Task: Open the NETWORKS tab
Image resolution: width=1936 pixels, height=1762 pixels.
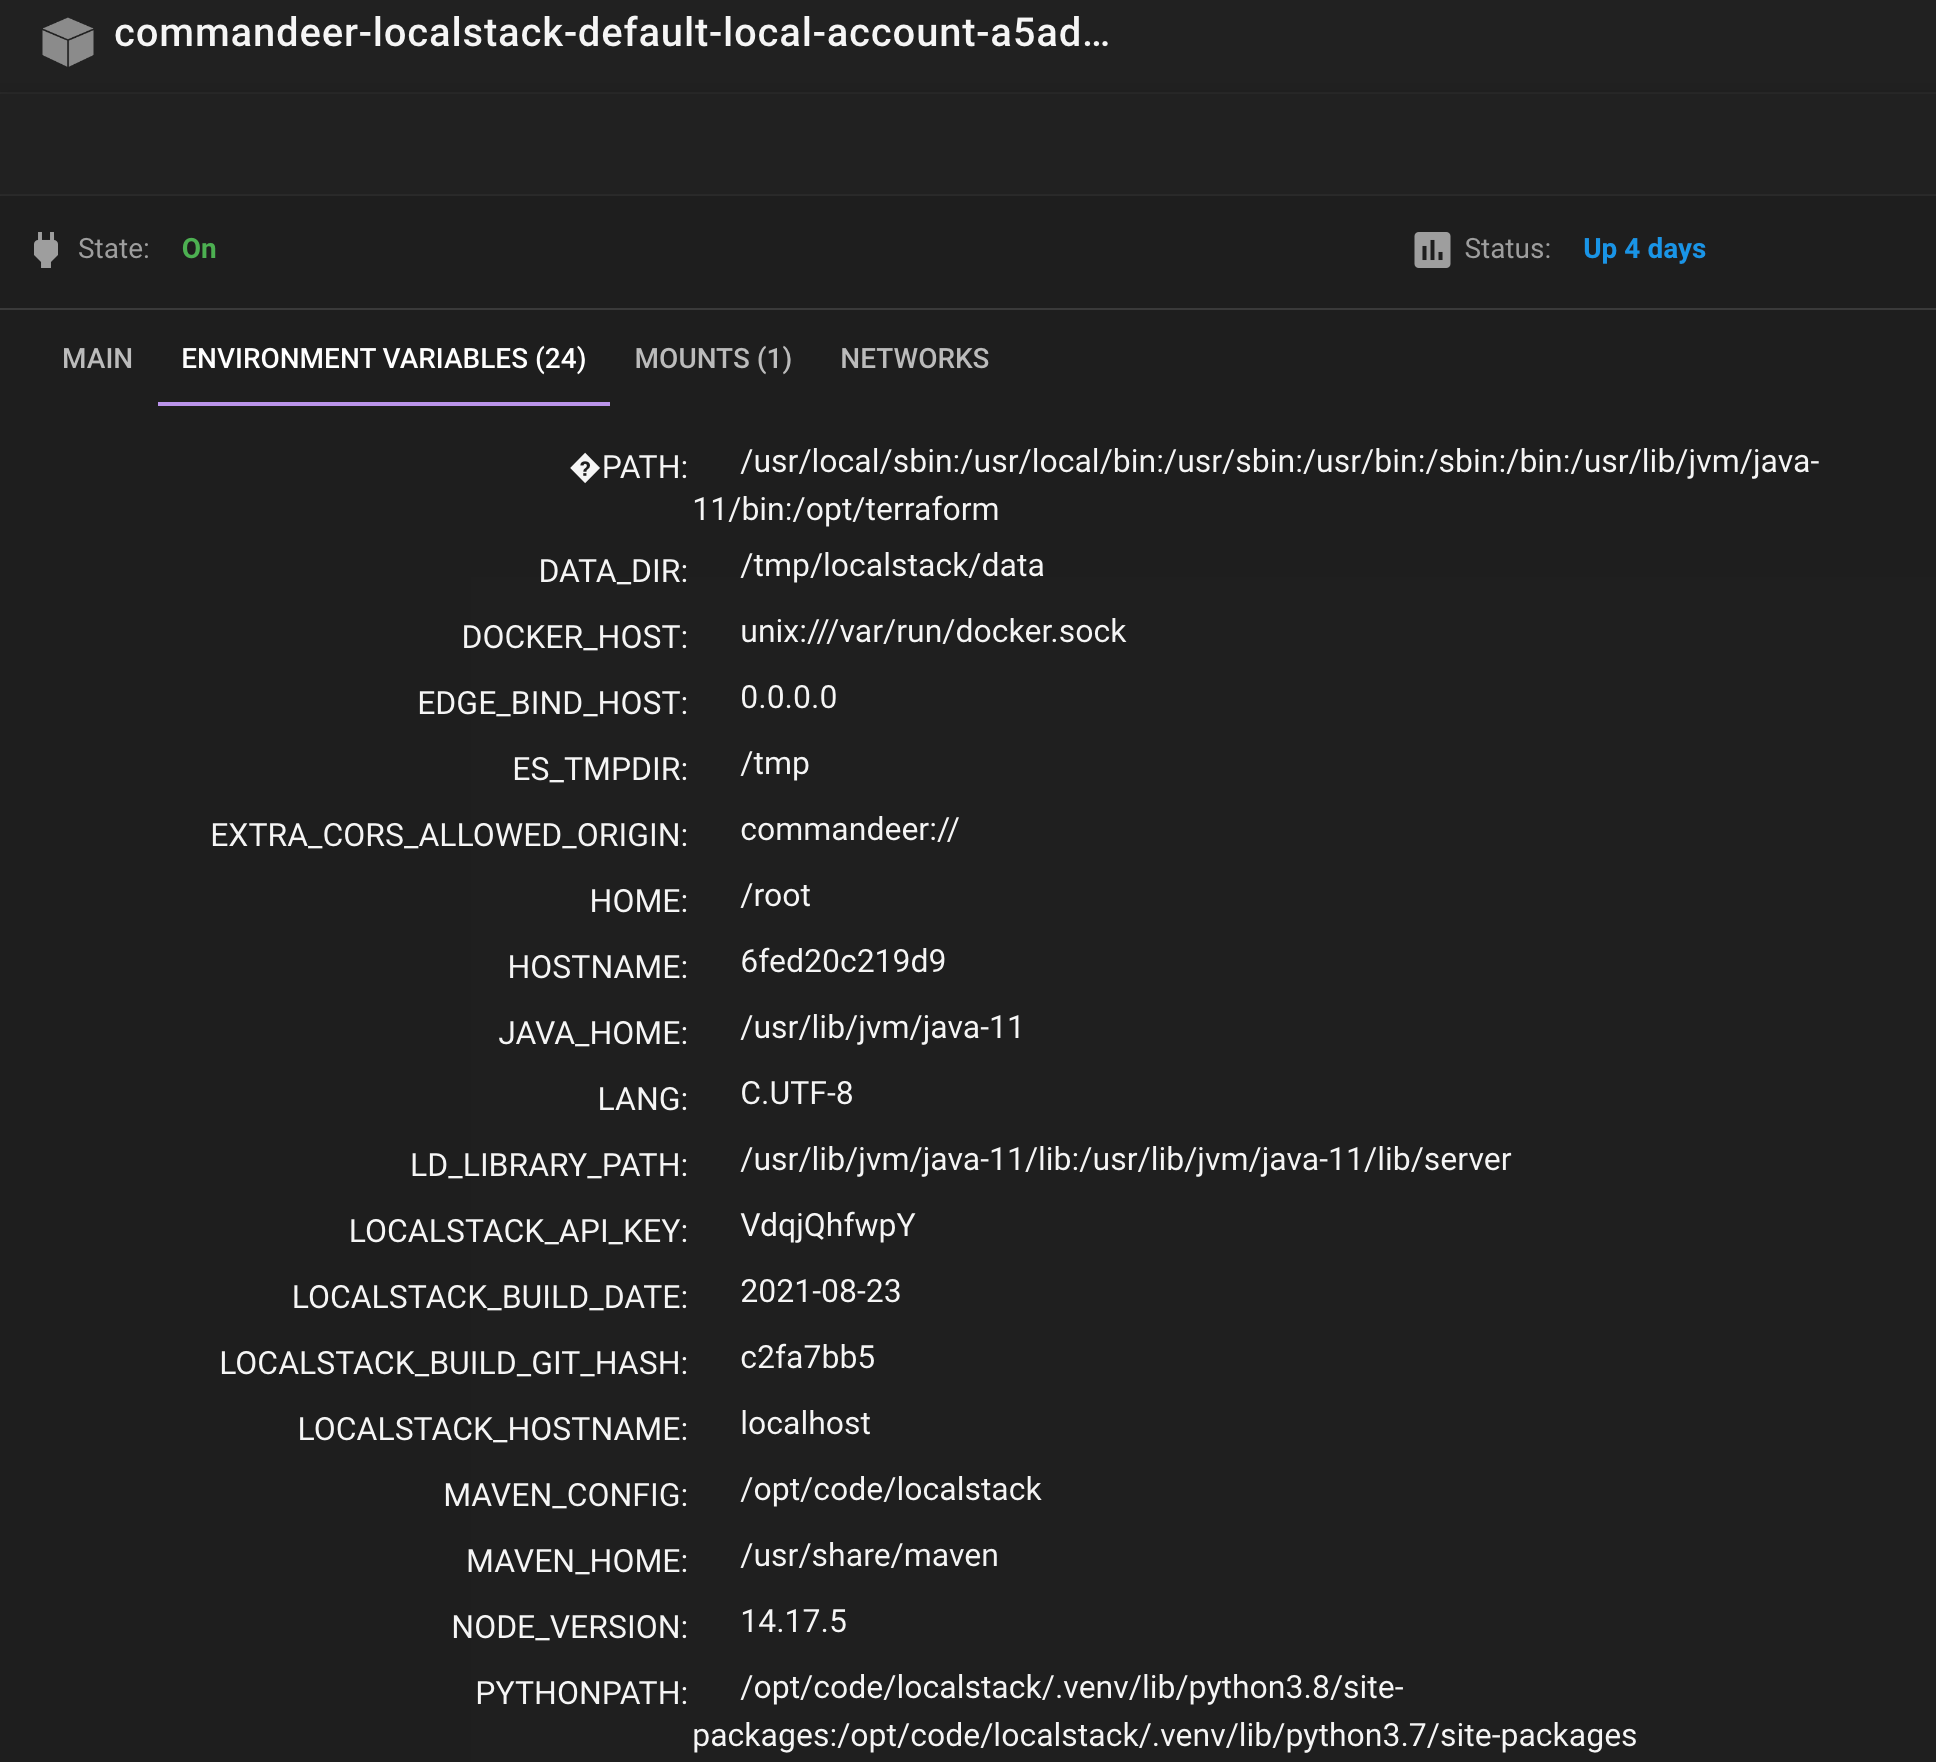Action: point(915,358)
